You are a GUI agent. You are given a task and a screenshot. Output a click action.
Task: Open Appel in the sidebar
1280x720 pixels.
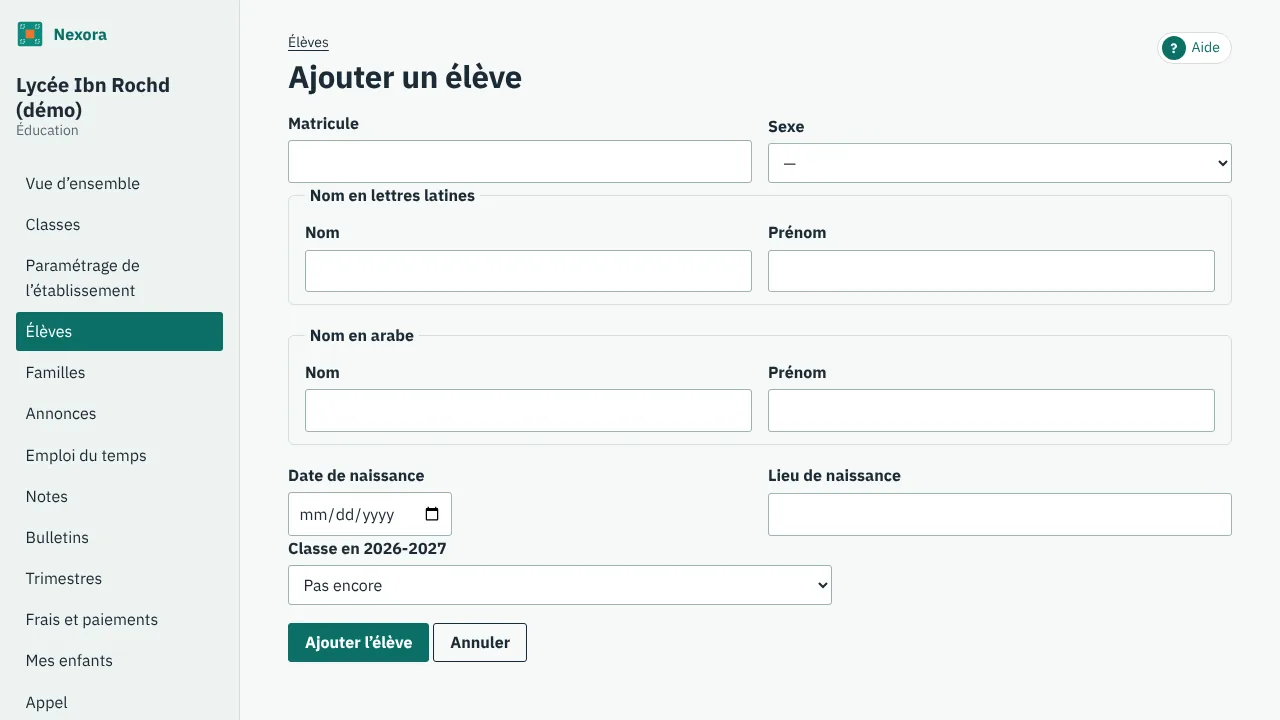click(x=119, y=703)
